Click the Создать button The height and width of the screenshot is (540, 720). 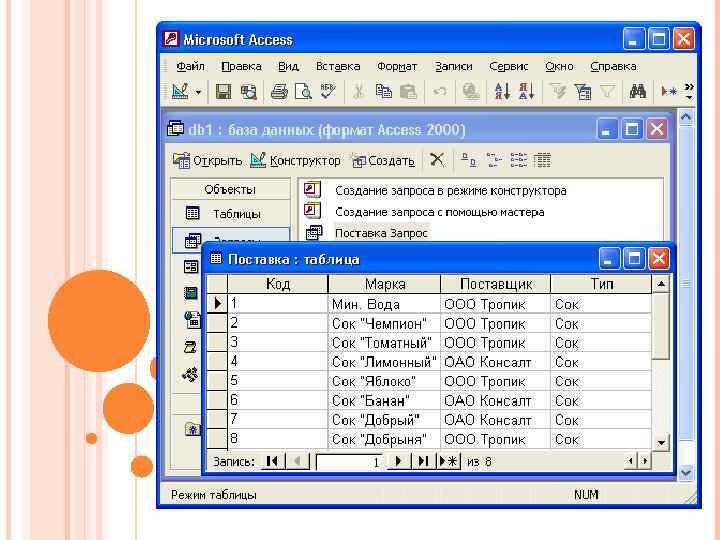tap(382, 161)
